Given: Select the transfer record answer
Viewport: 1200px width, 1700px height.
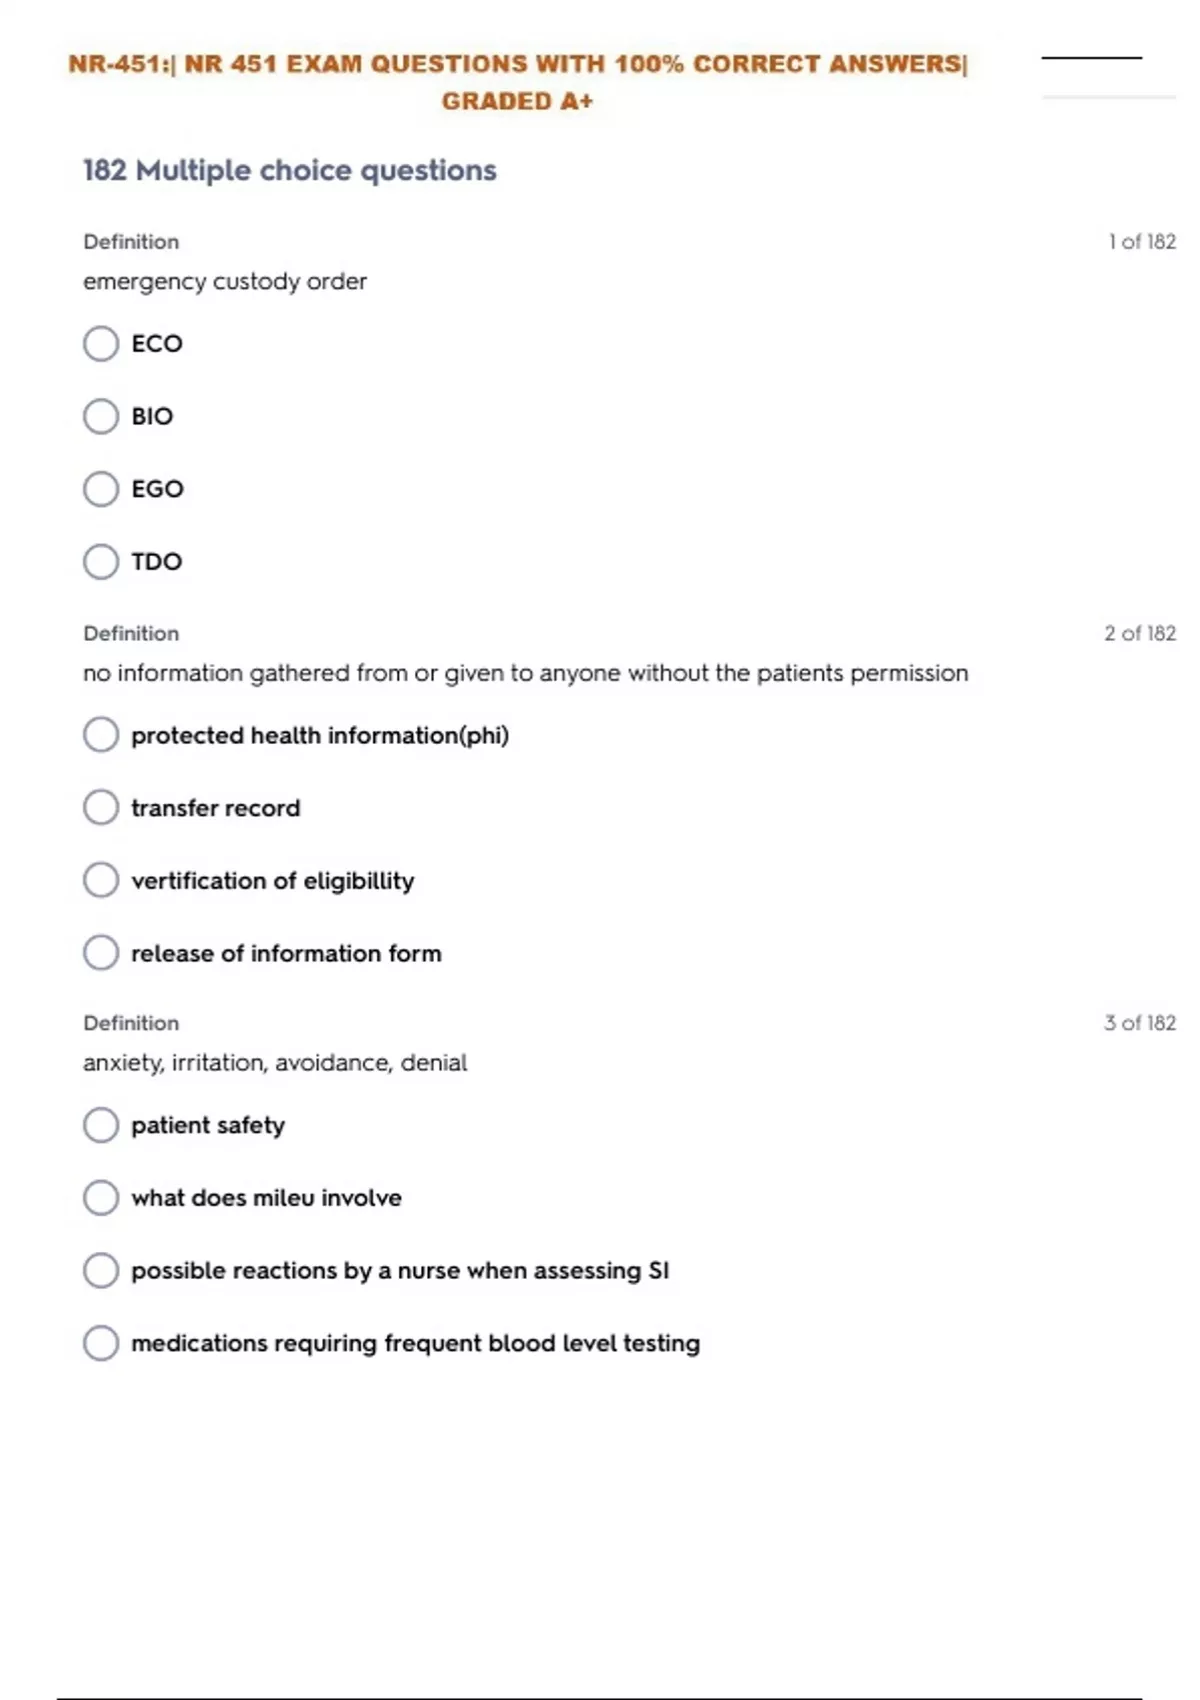Looking at the screenshot, I should 101,808.
